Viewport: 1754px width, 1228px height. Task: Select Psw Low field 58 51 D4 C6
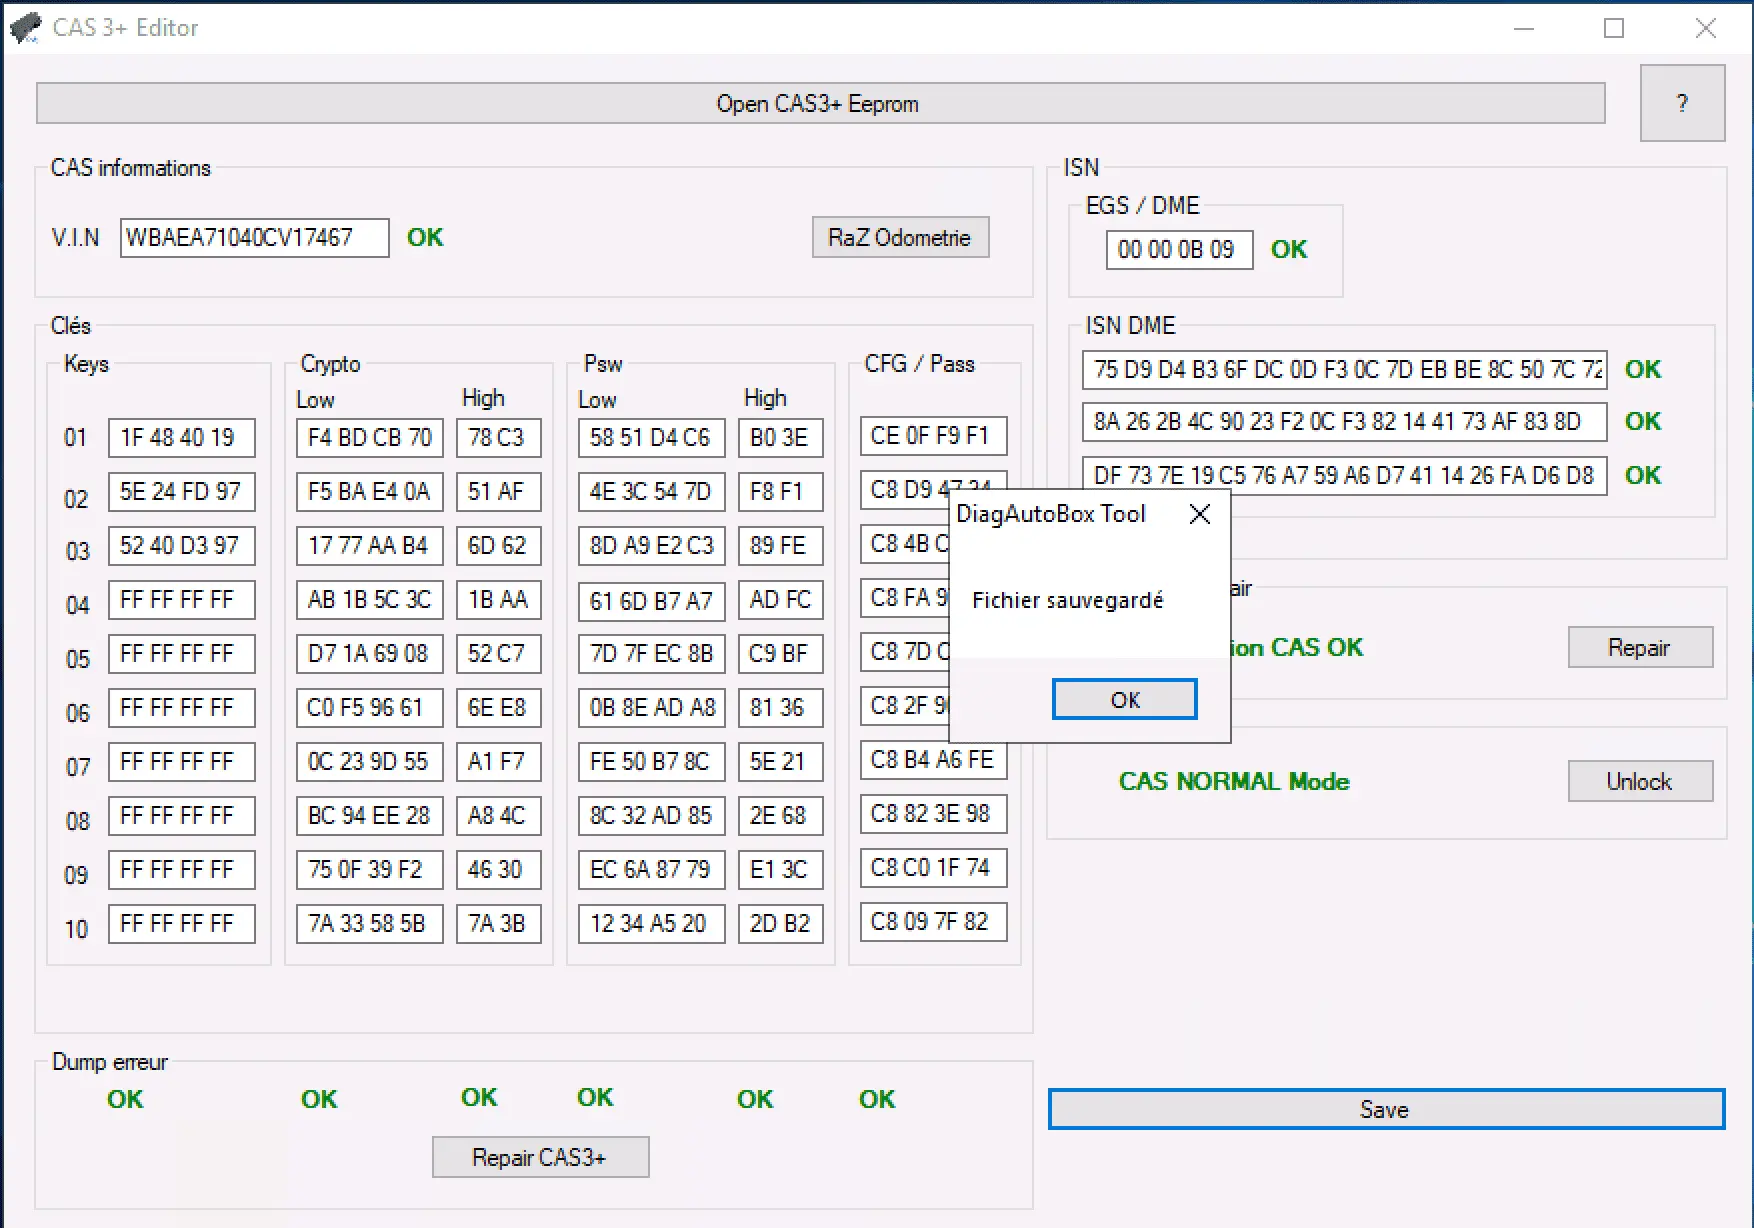click(x=651, y=437)
